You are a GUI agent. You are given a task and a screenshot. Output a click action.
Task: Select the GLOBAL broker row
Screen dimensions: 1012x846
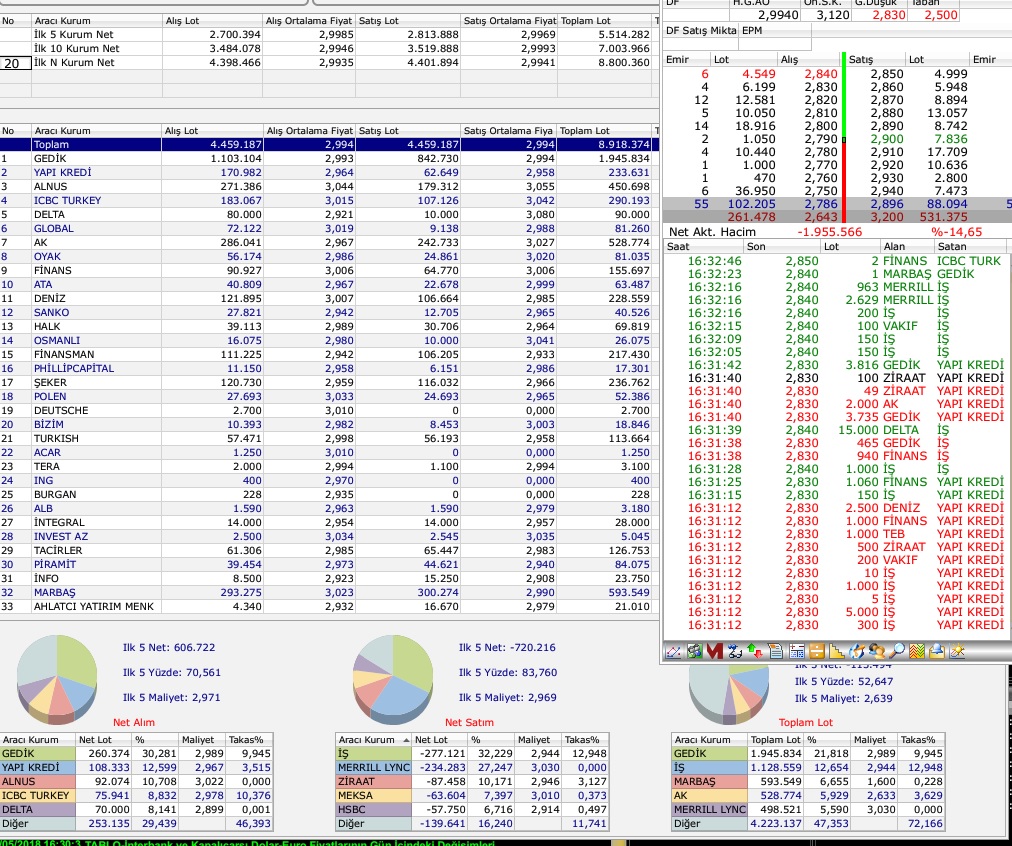[x=329, y=229]
